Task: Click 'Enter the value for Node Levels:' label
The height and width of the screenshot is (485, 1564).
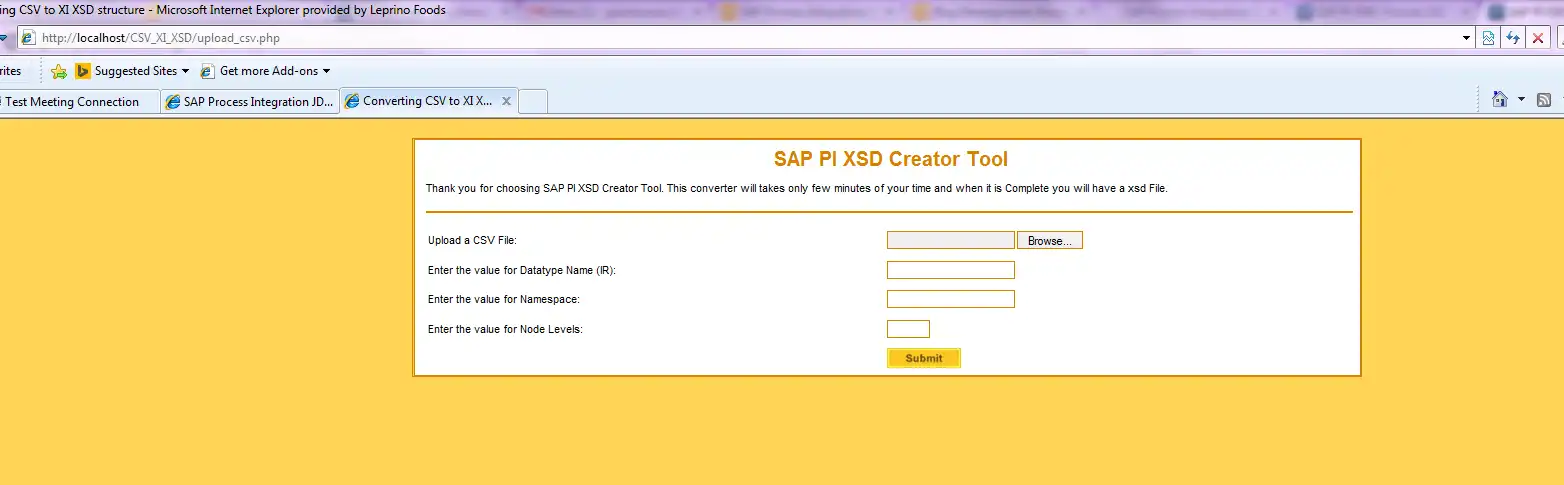Action: point(505,329)
